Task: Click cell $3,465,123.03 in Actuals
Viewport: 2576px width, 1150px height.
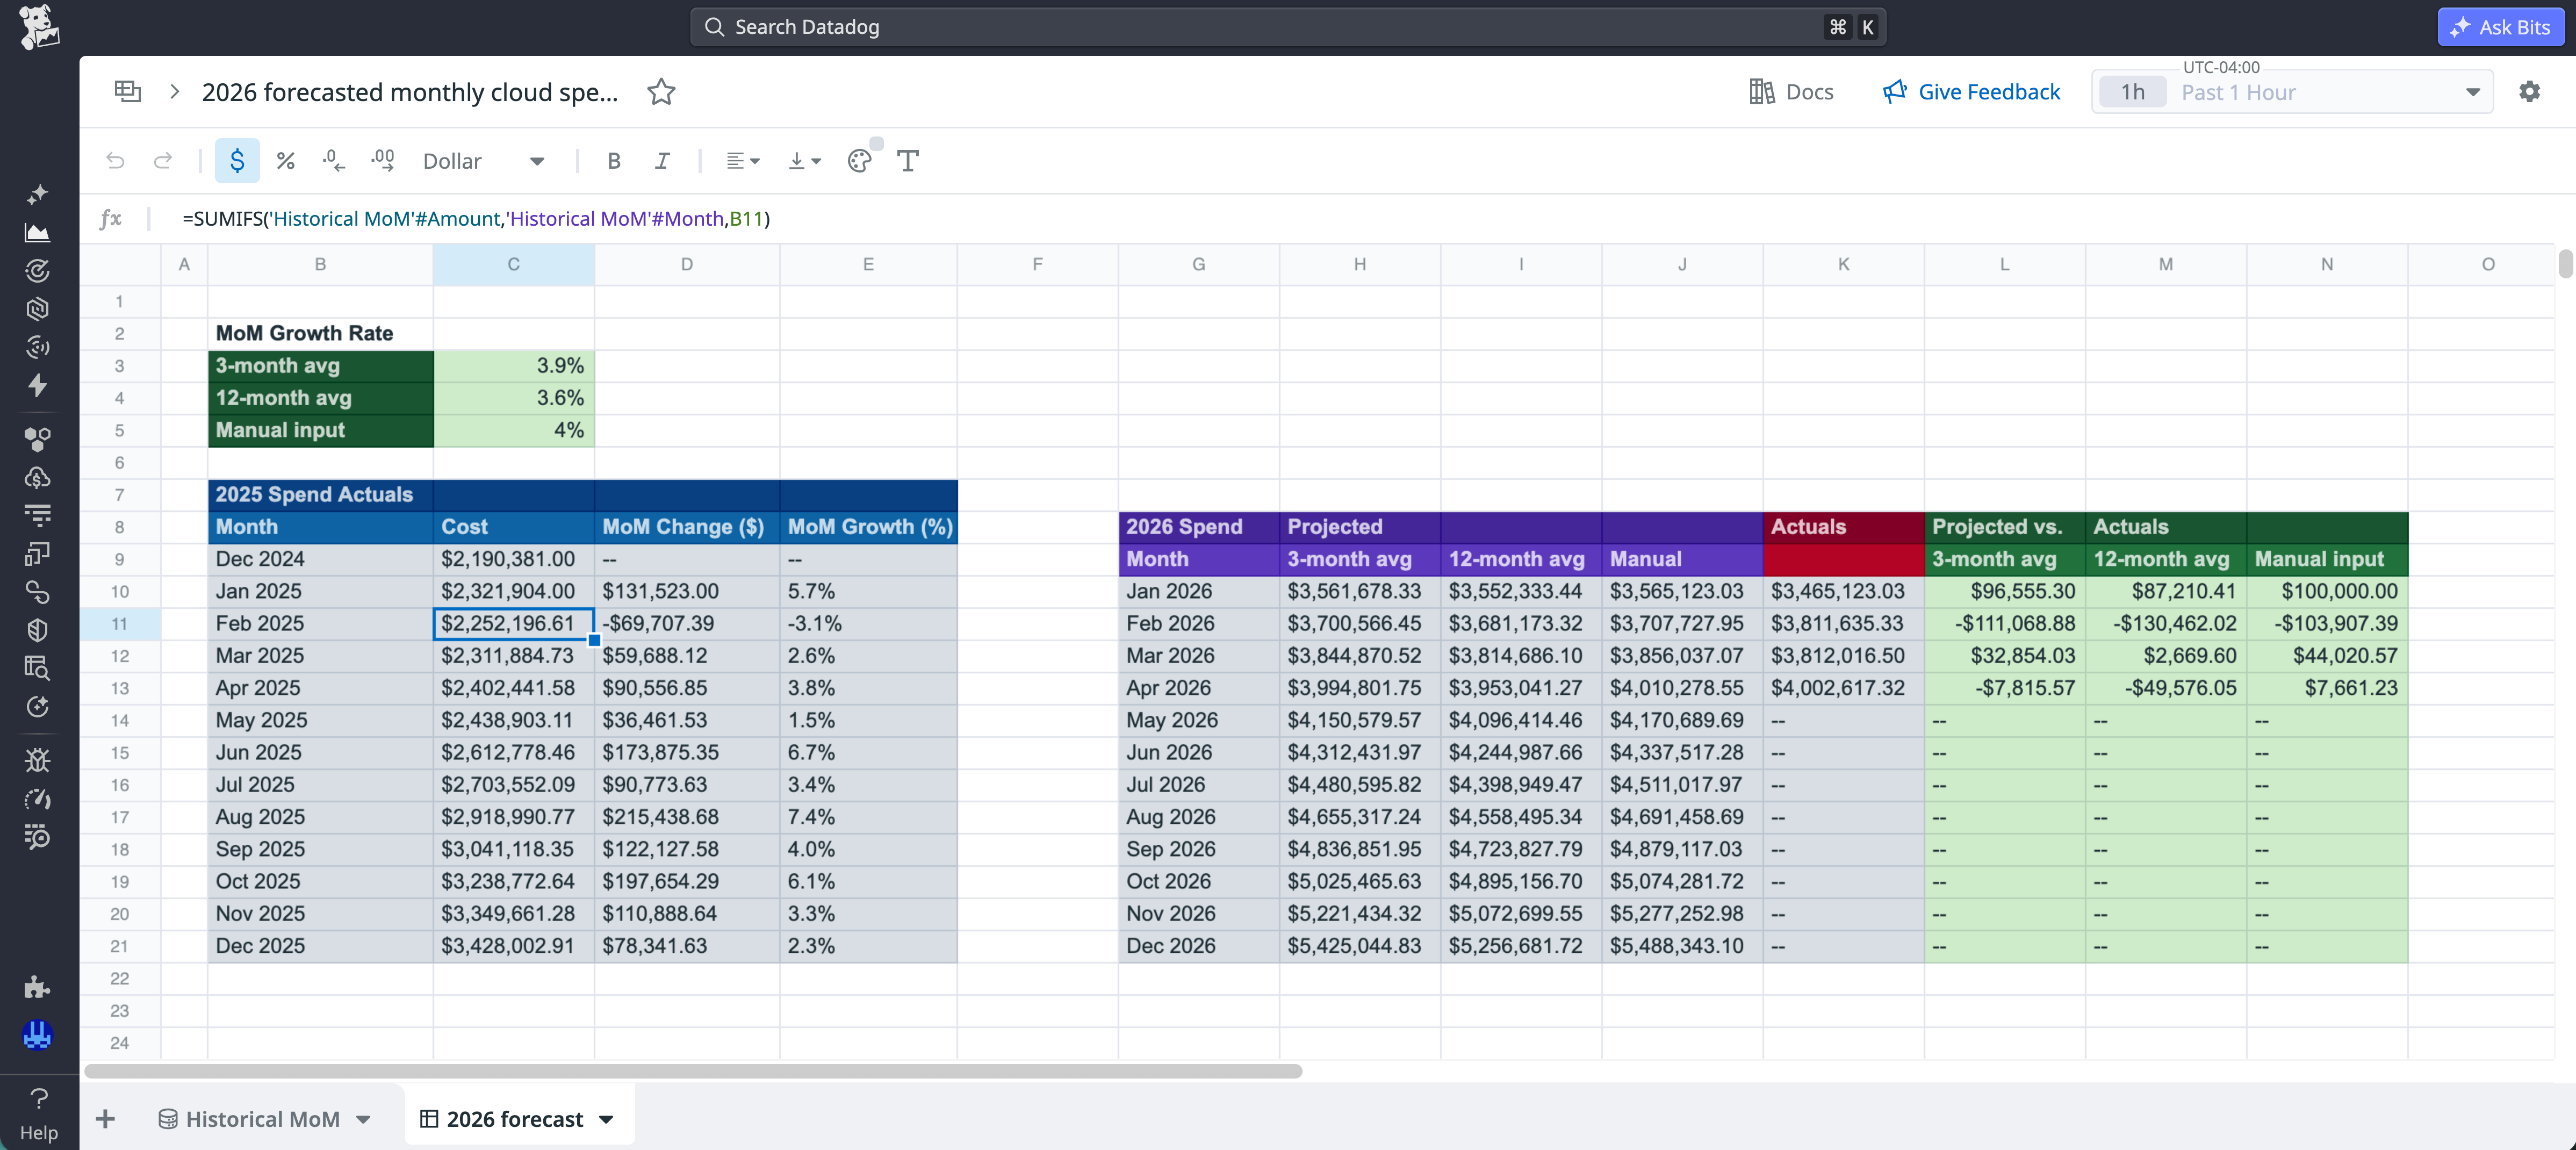Action: click(1843, 592)
